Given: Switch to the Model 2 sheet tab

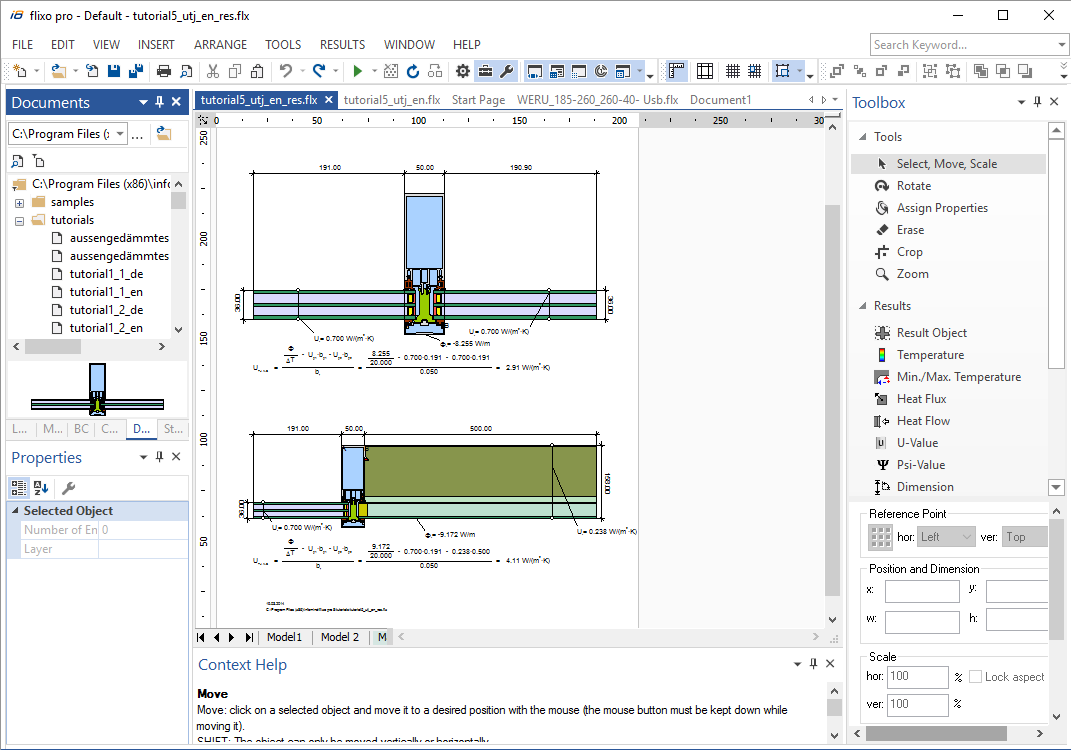Looking at the screenshot, I should [x=339, y=637].
